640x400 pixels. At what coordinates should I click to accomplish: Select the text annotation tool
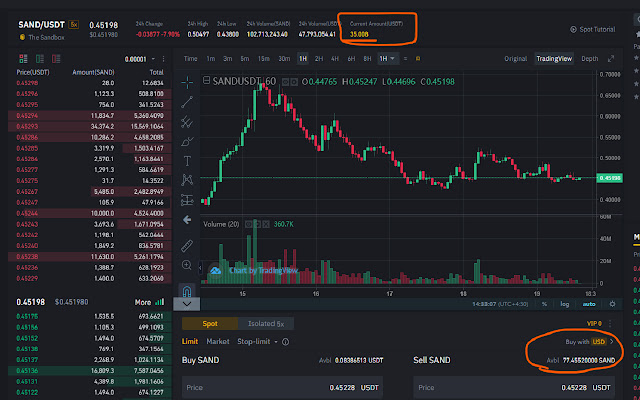187,161
